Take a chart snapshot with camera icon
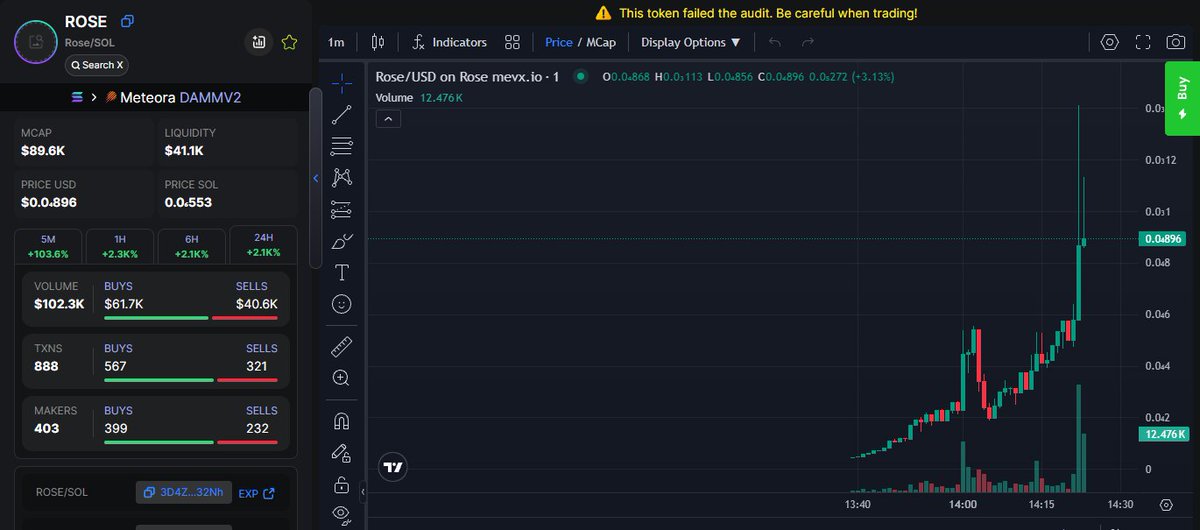The height and width of the screenshot is (530, 1200). click(x=1177, y=42)
